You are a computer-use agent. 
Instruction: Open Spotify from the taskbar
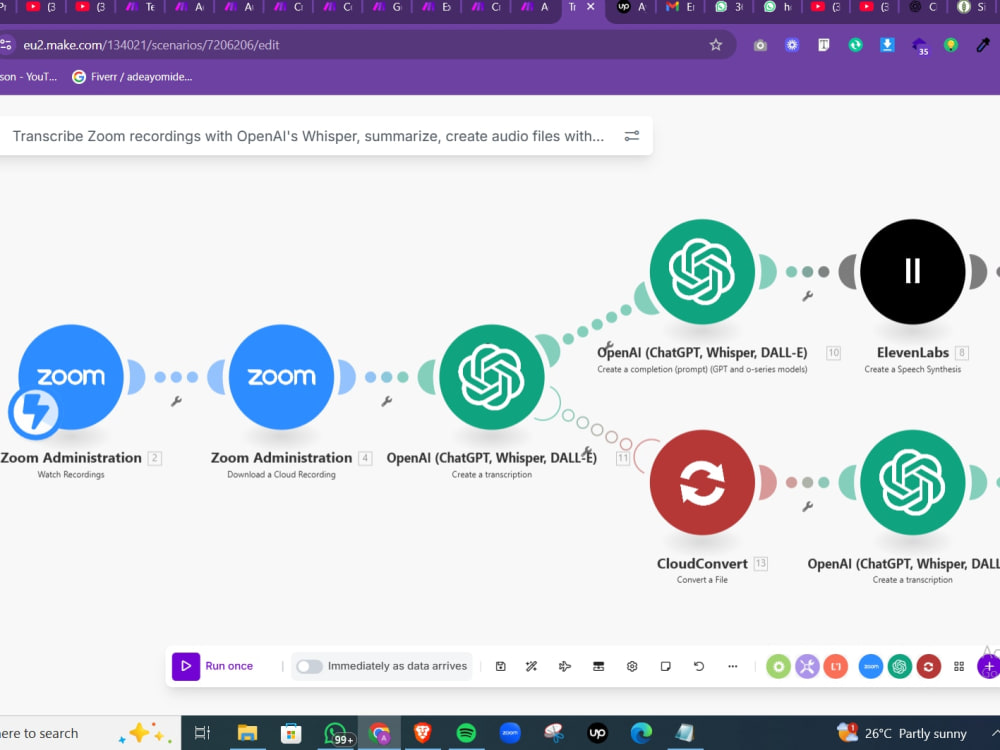point(466,733)
